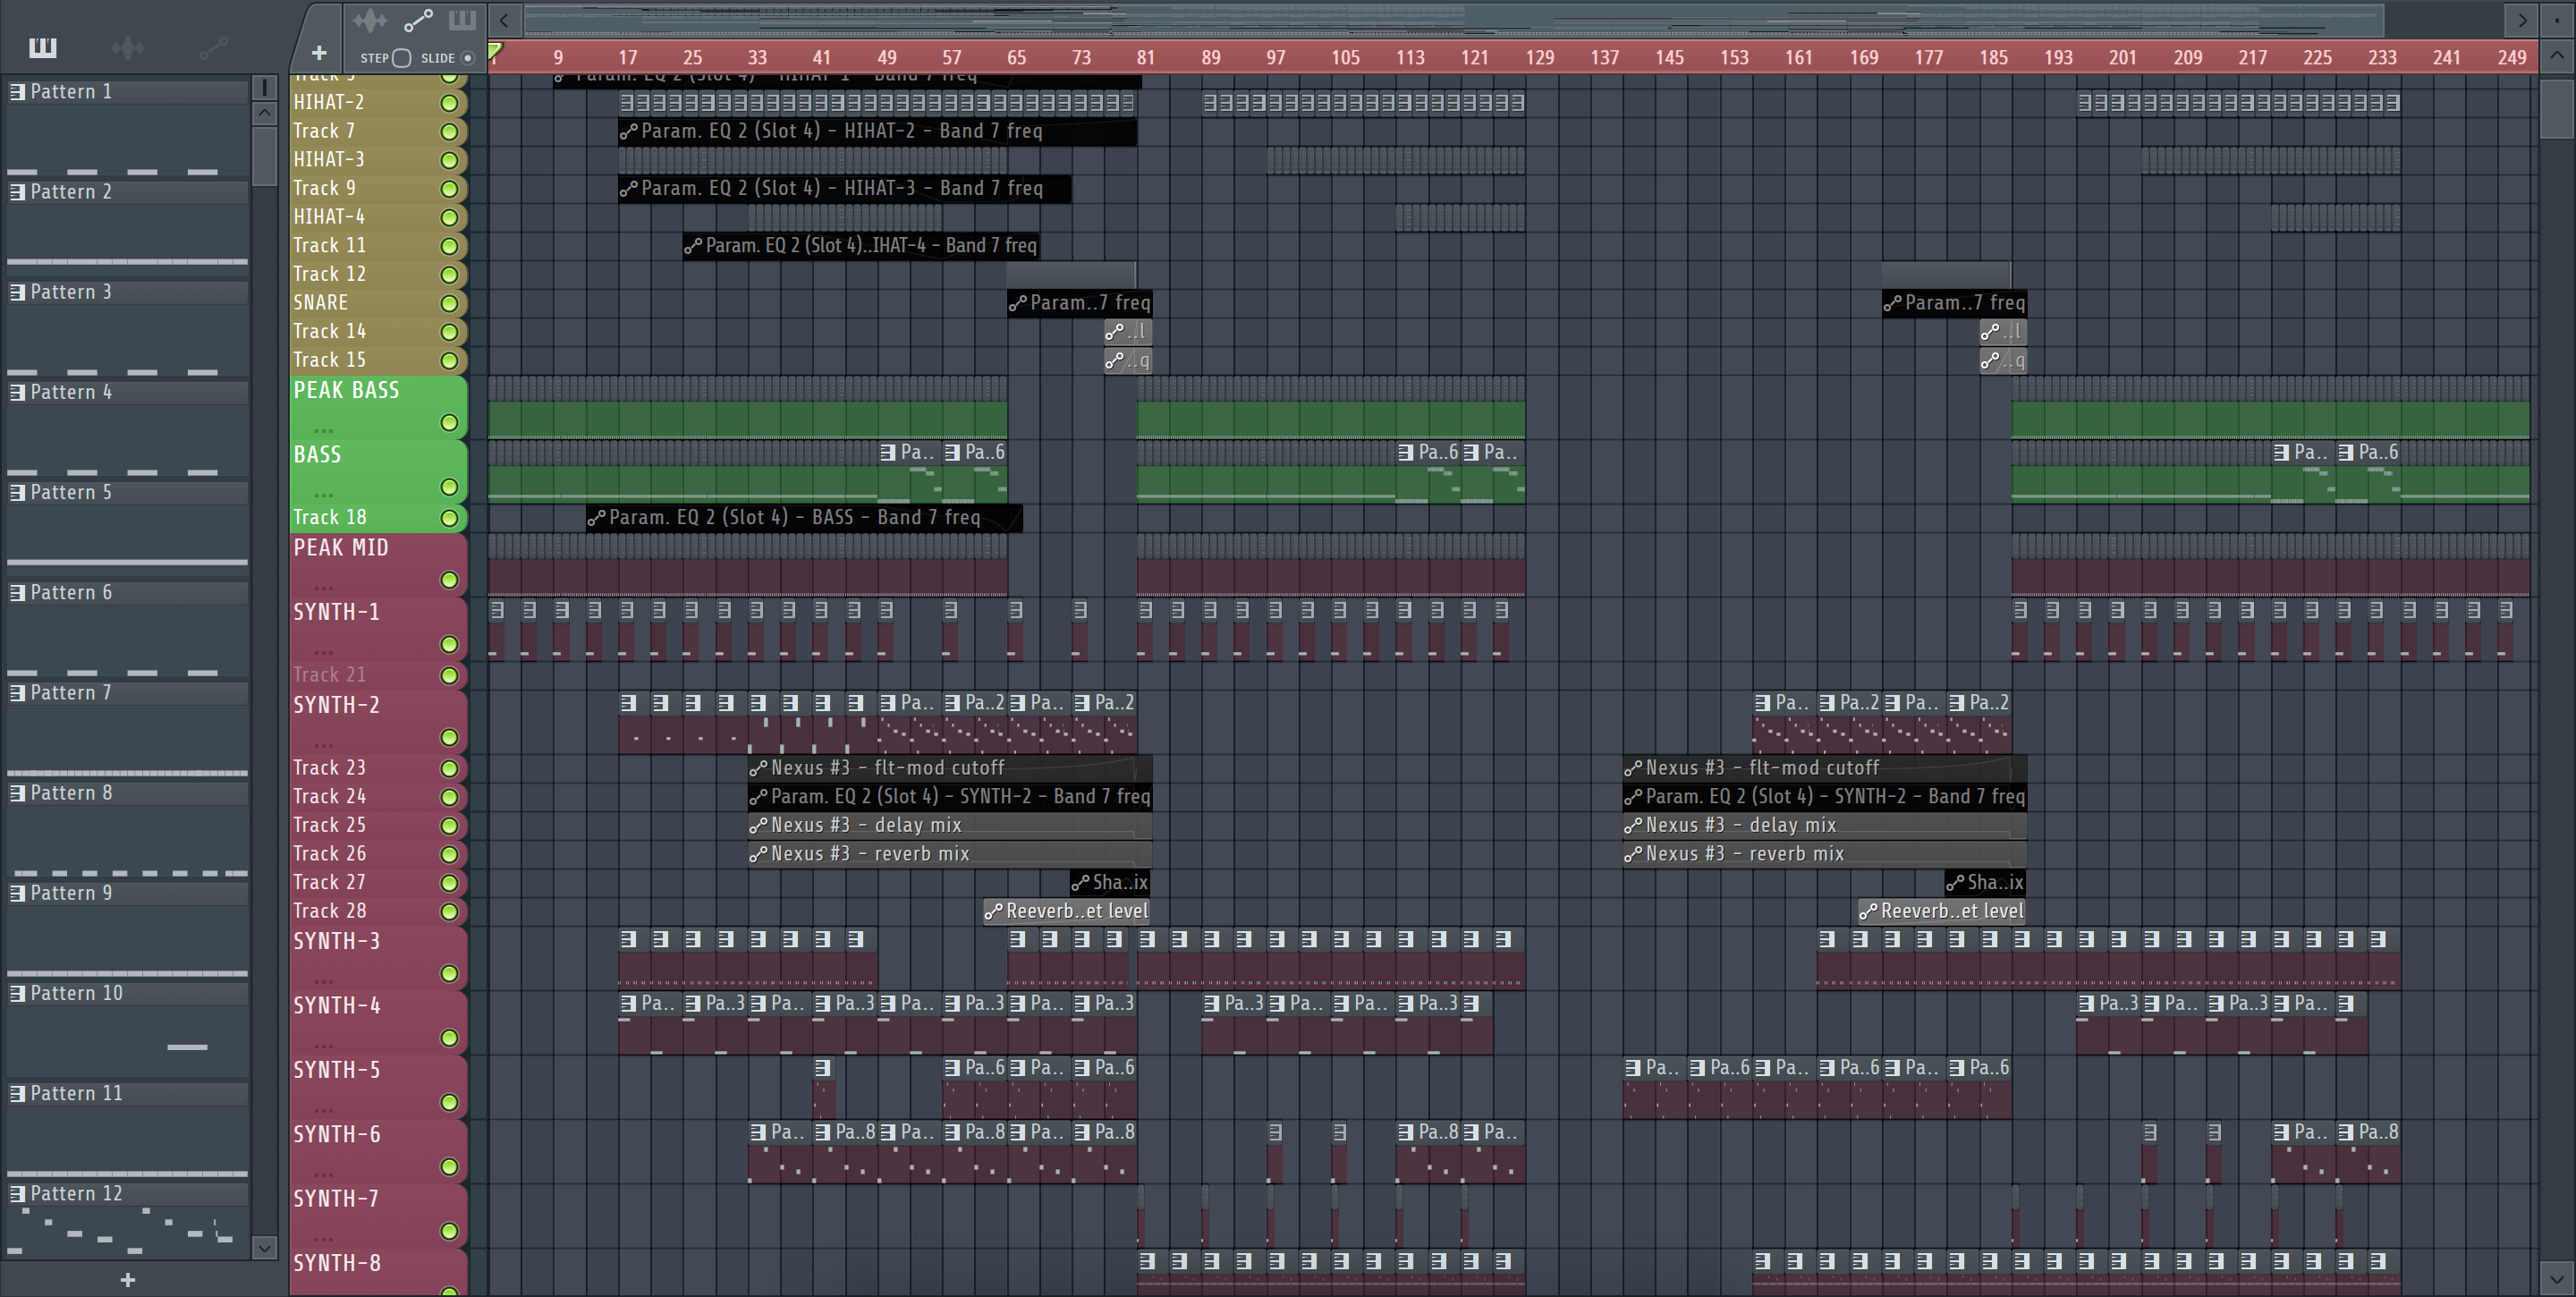Mute the SYNTH-2 track
Screen dimensions: 2576x1297
coord(450,738)
